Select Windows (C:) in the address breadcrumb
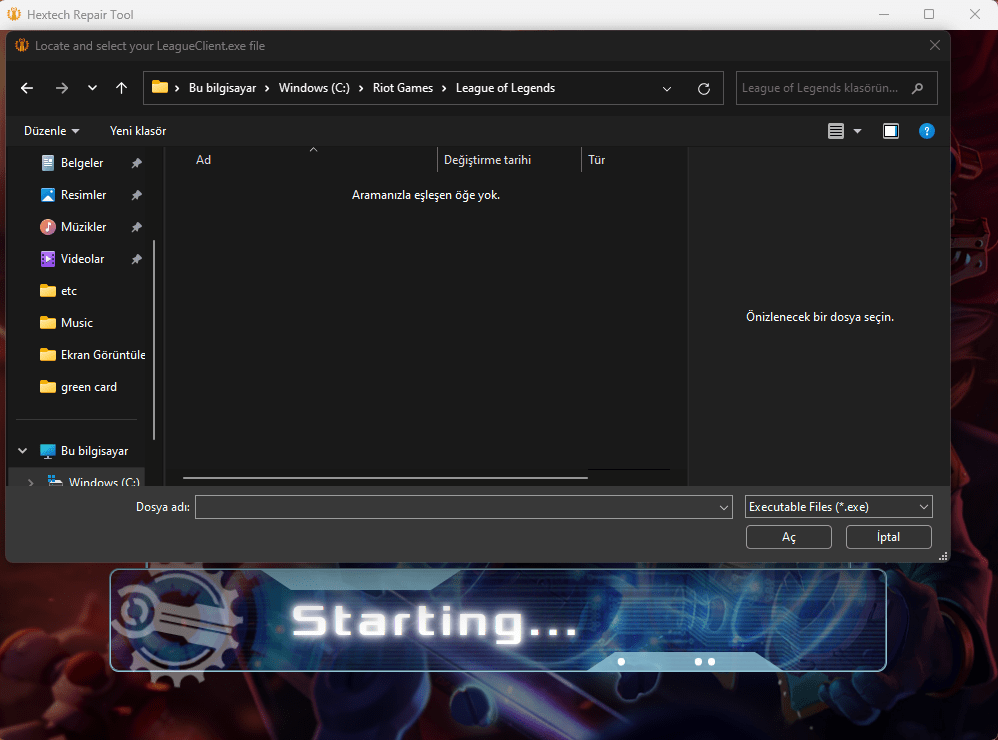Image resolution: width=998 pixels, height=740 pixels. tap(314, 88)
